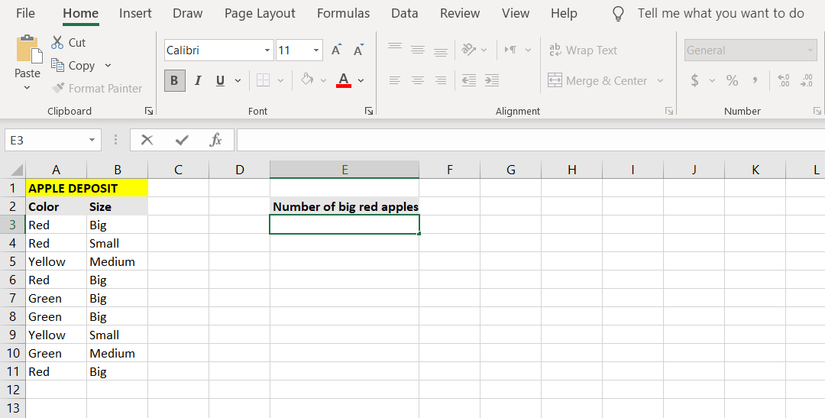Open the Alignment group dialog launcher
Screen dimensions: 825x418
pos(669,111)
